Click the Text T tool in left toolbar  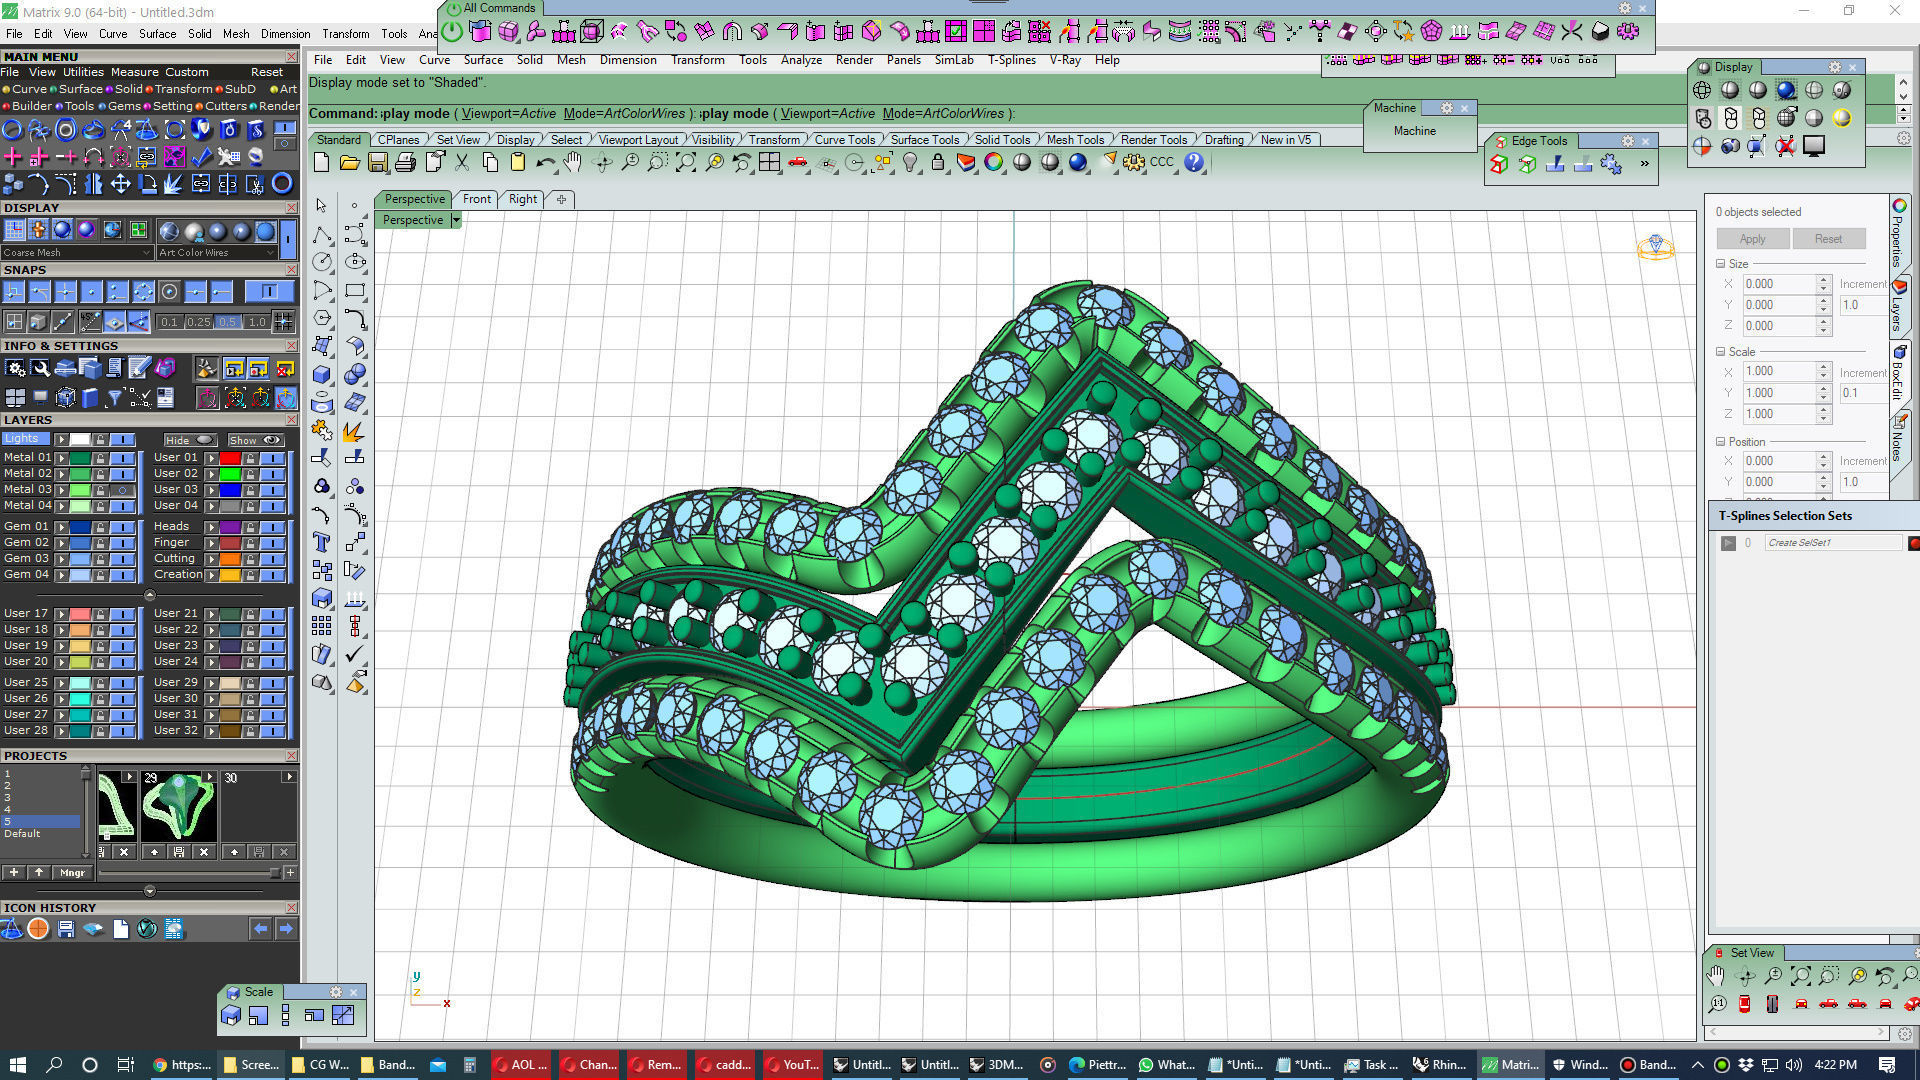coord(321,542)
